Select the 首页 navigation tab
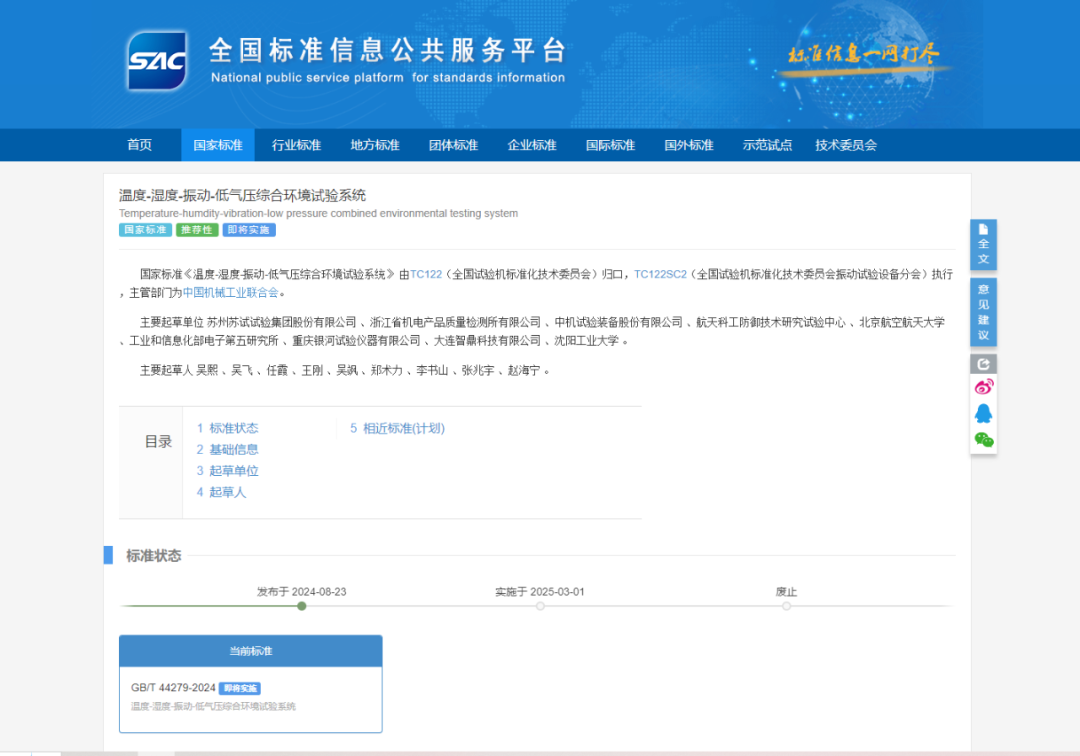 (140, 145)
